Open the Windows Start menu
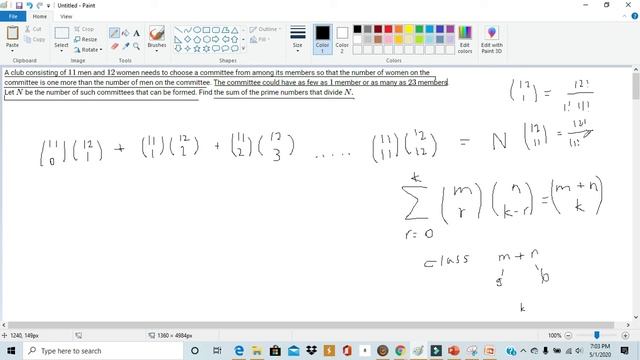 click(11, 351)
